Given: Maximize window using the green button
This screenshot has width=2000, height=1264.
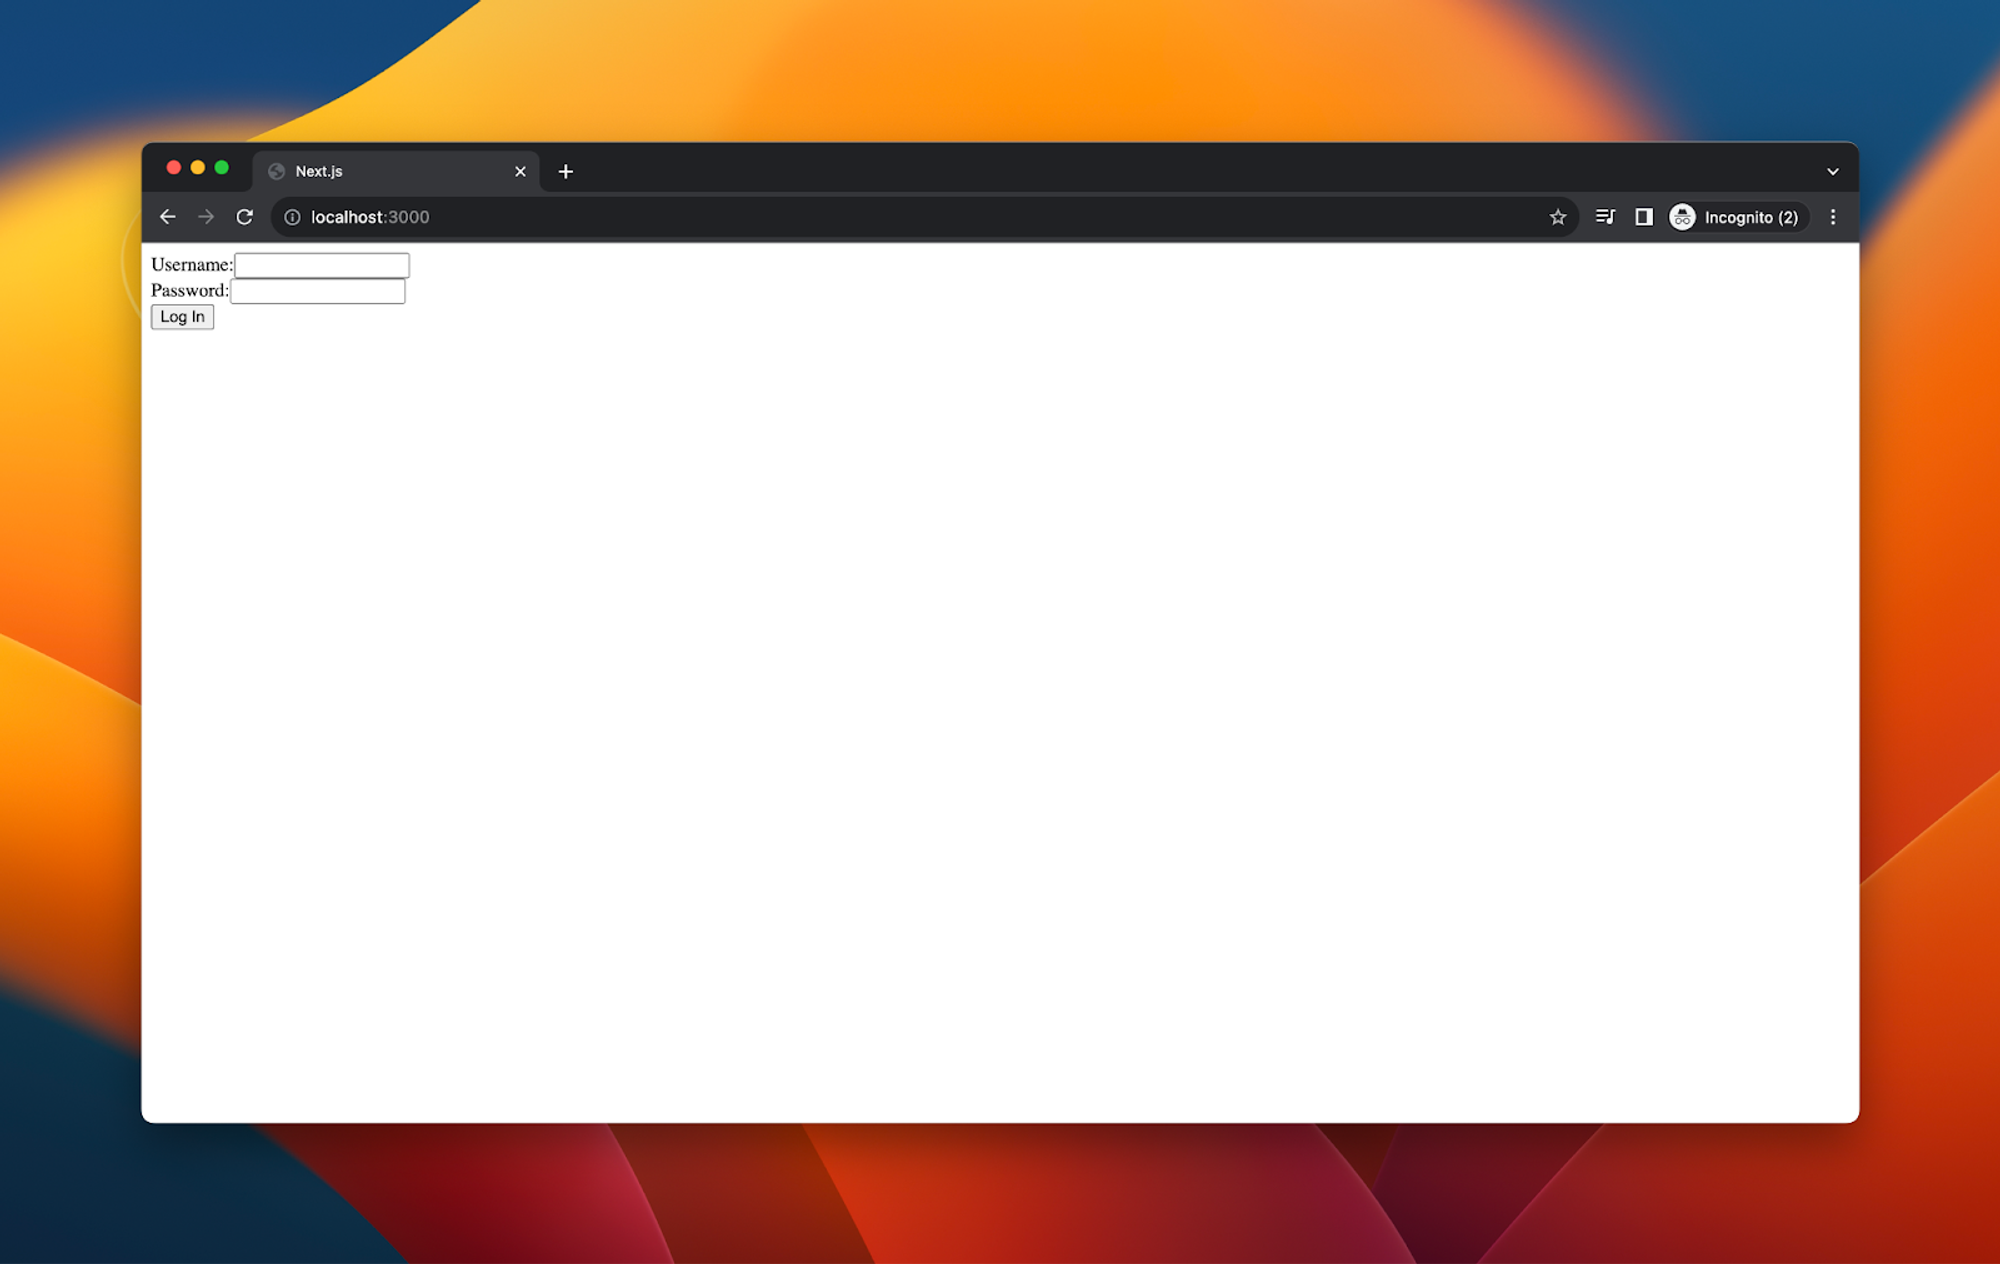Looking at the screenshot, I should tap(222, 168).
